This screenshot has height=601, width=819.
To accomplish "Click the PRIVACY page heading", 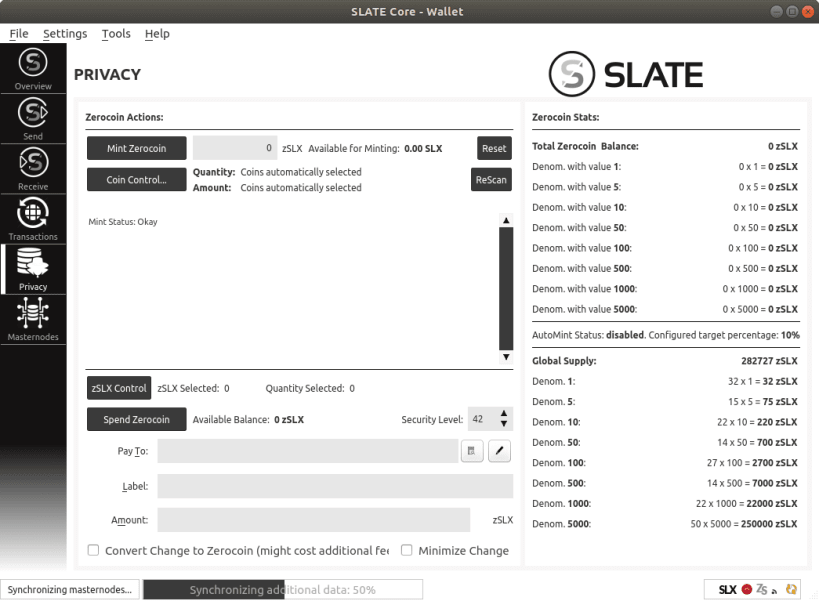I will pos(107,75).
